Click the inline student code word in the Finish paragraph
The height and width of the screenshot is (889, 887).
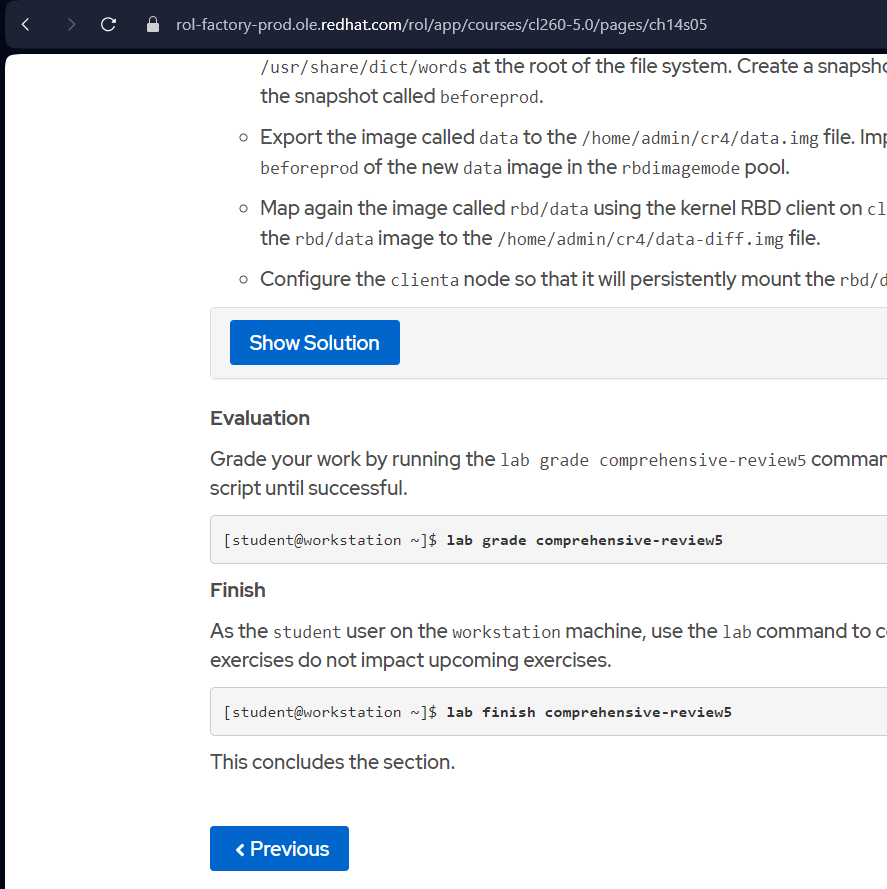tap(306, 632)
